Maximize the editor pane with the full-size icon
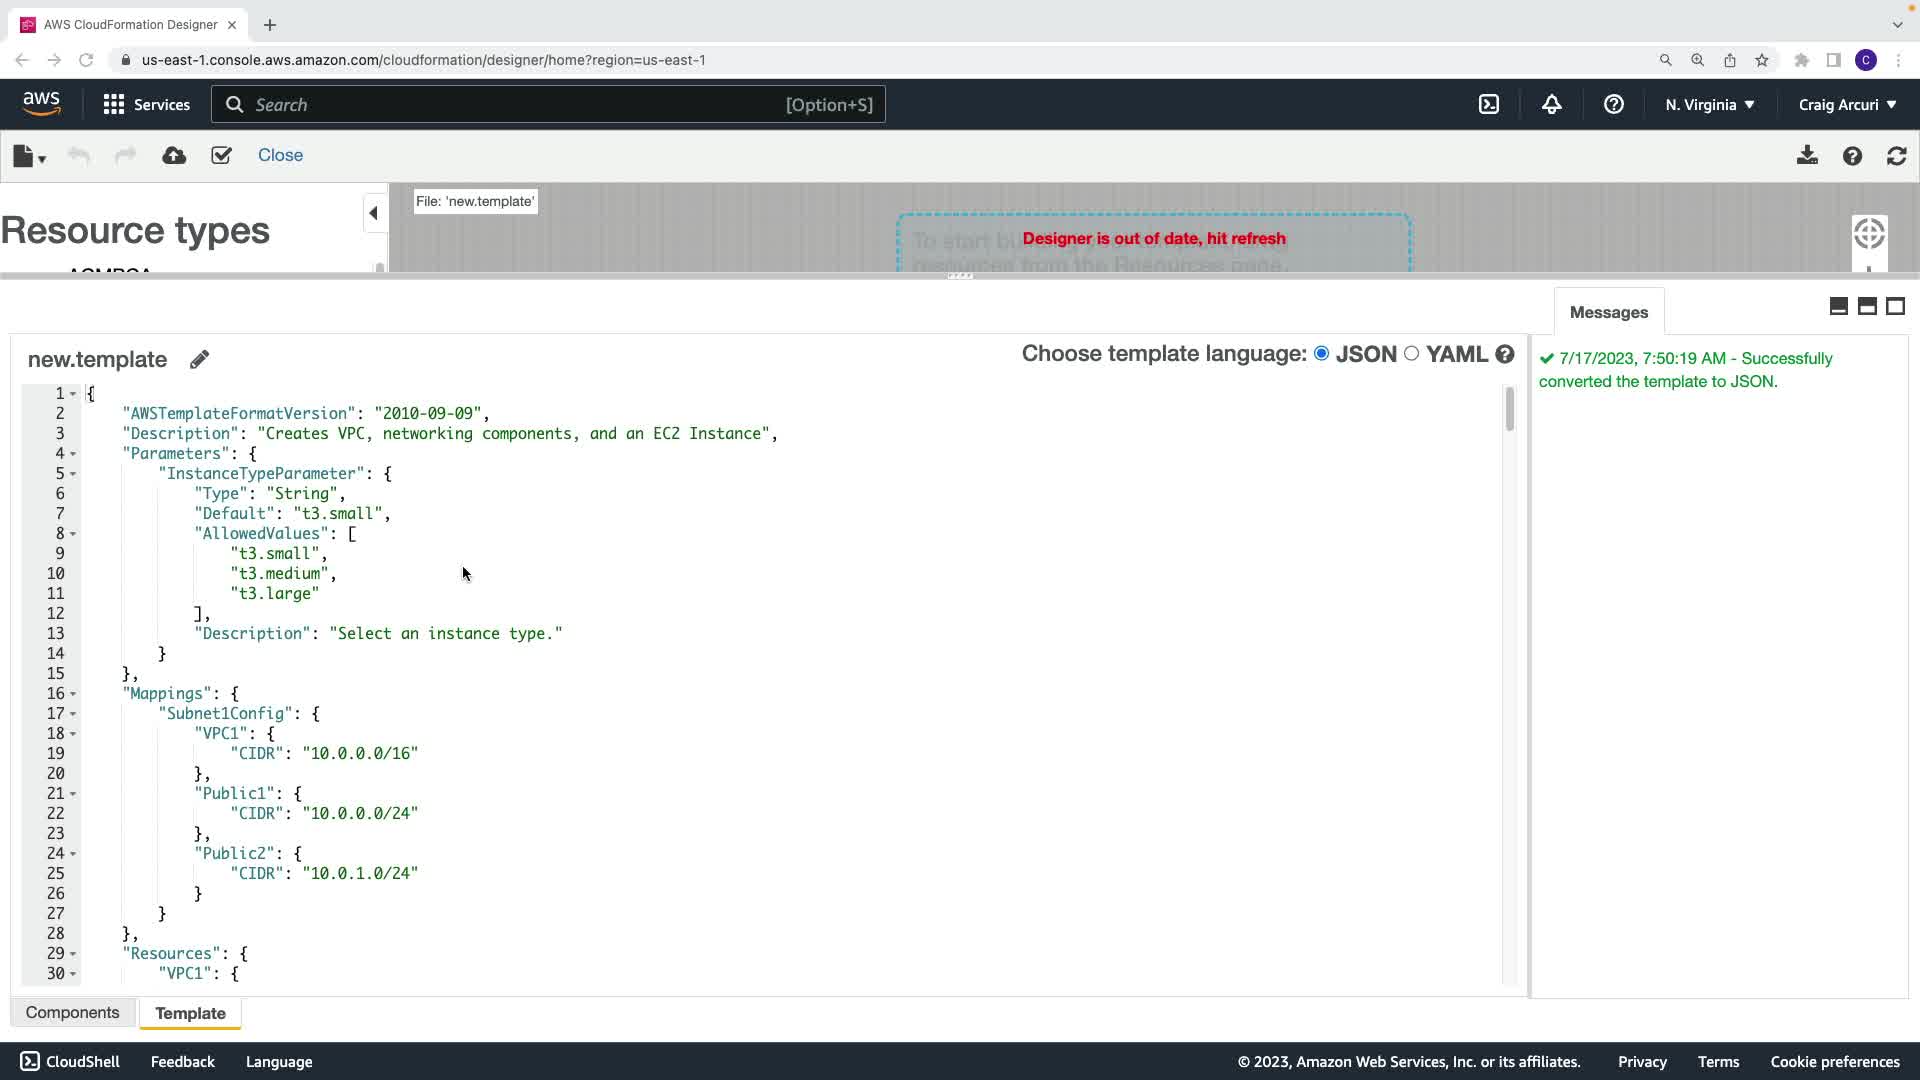 point(1895,307)
